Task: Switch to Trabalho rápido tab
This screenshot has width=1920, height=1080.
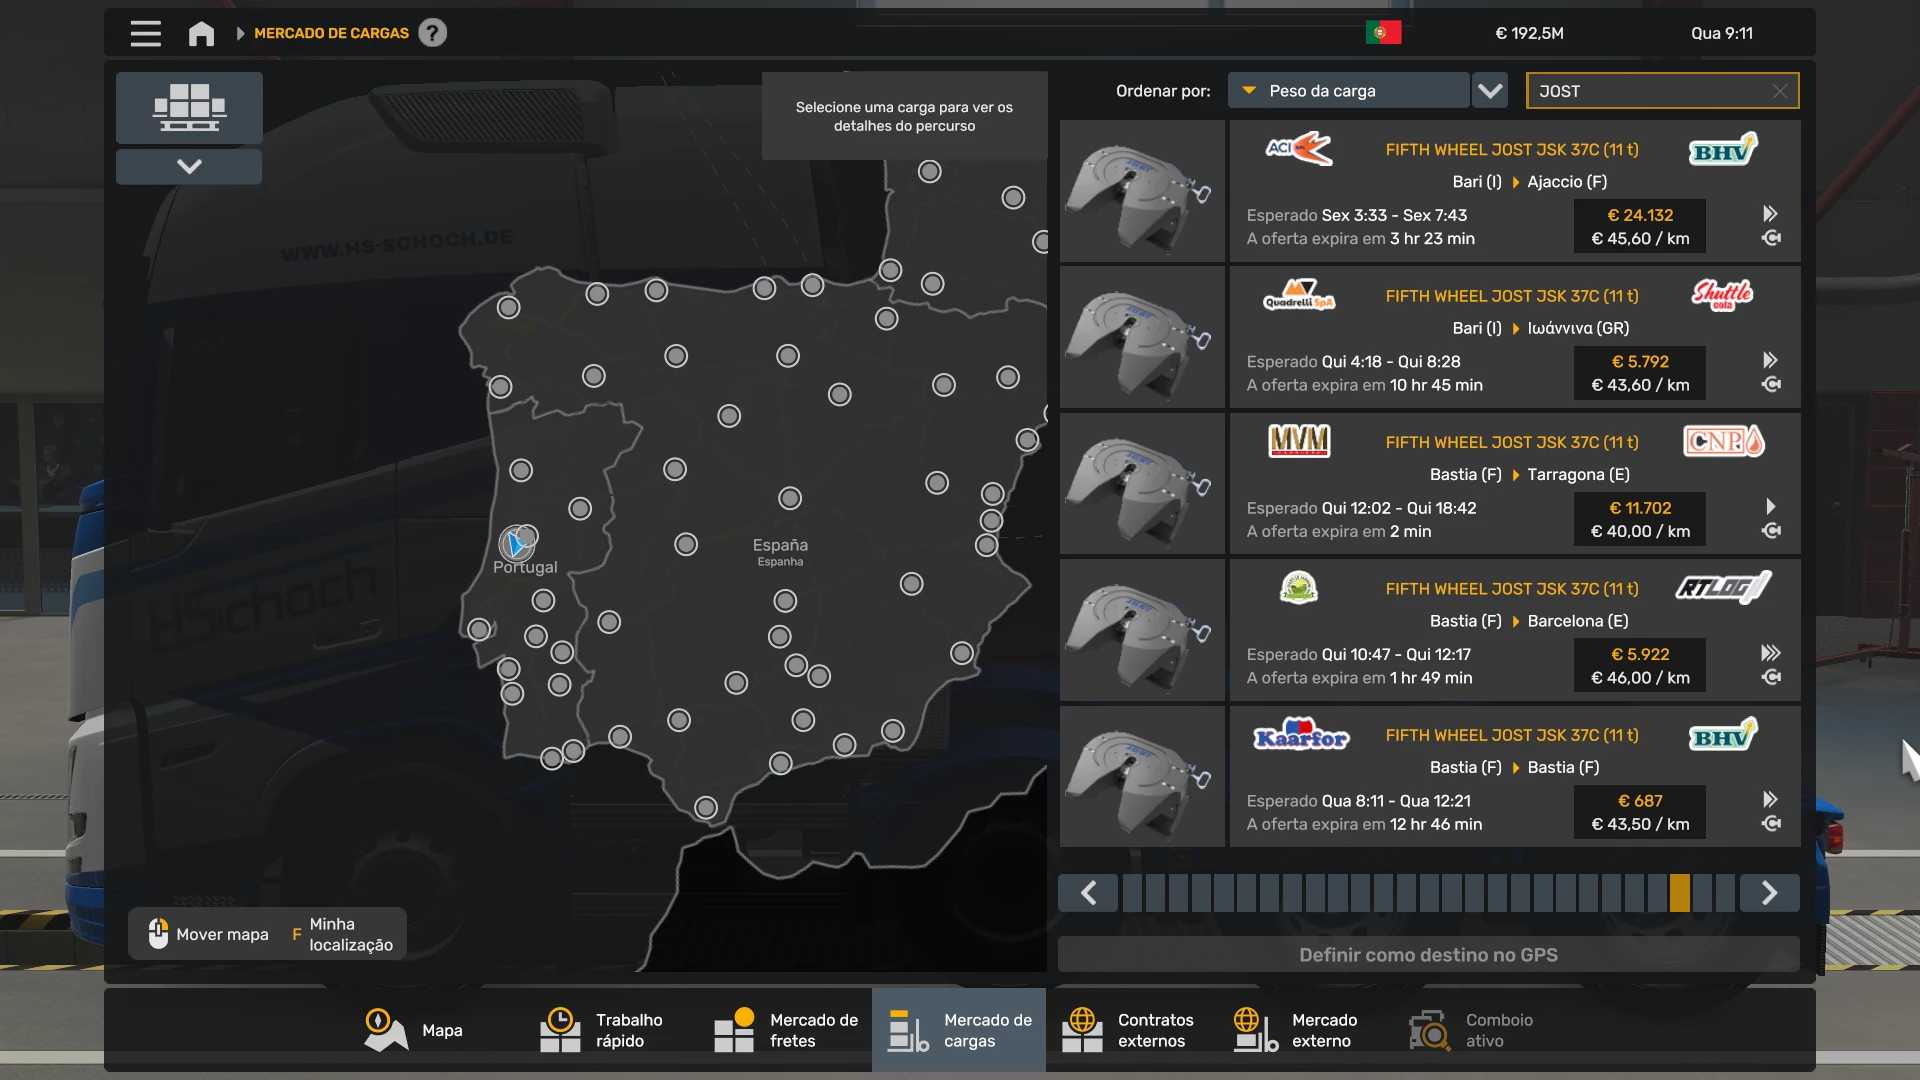Action: tap(602, 1030)
